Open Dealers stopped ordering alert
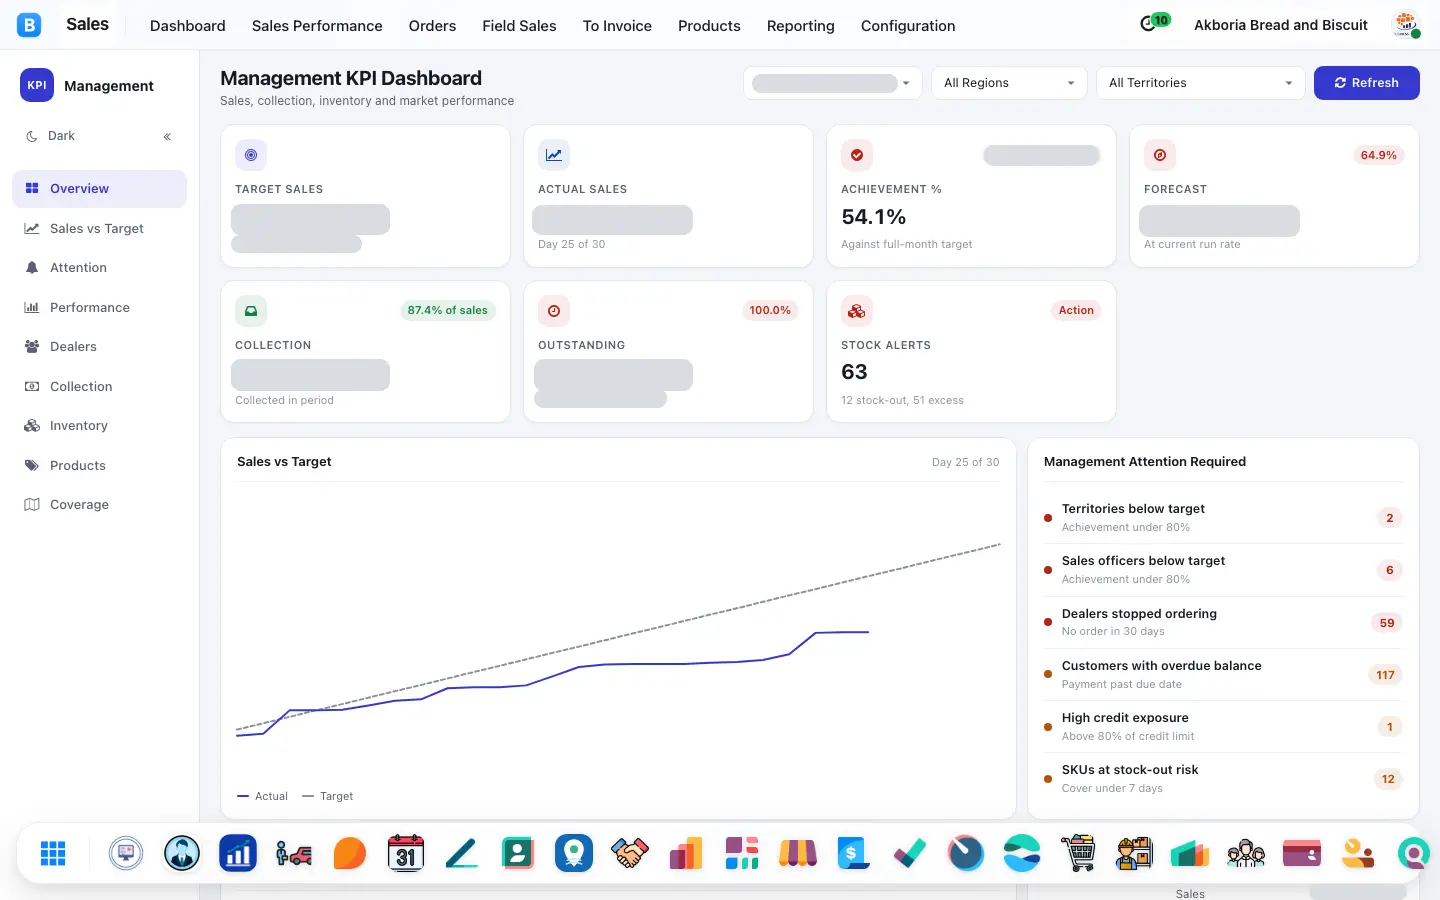The height and width of the screenshot is (900, 1440). 1223,622
